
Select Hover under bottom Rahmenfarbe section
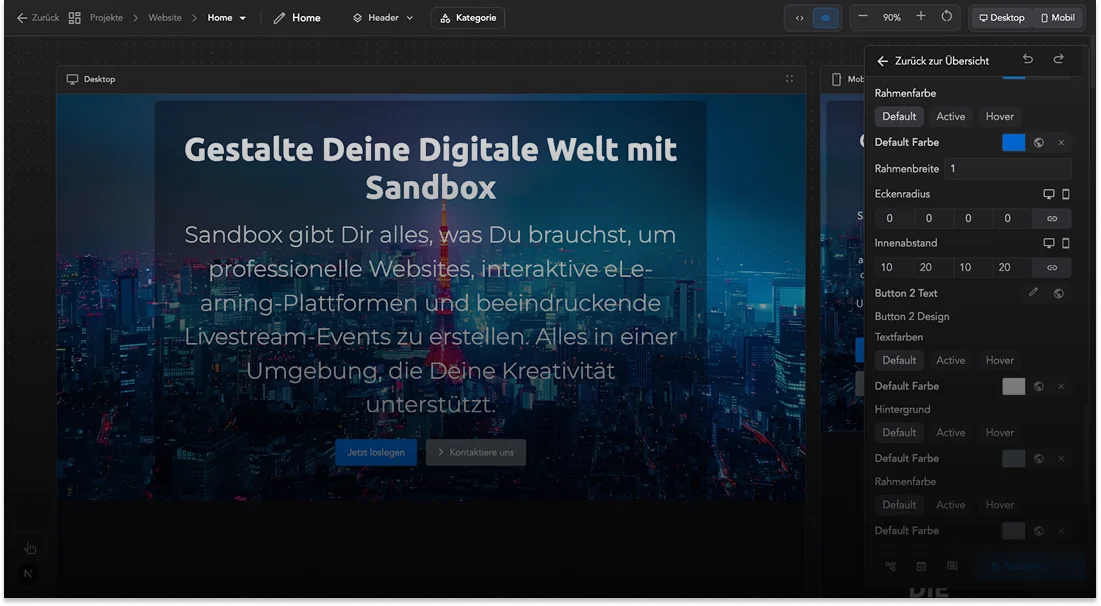(x=999, y=505)
